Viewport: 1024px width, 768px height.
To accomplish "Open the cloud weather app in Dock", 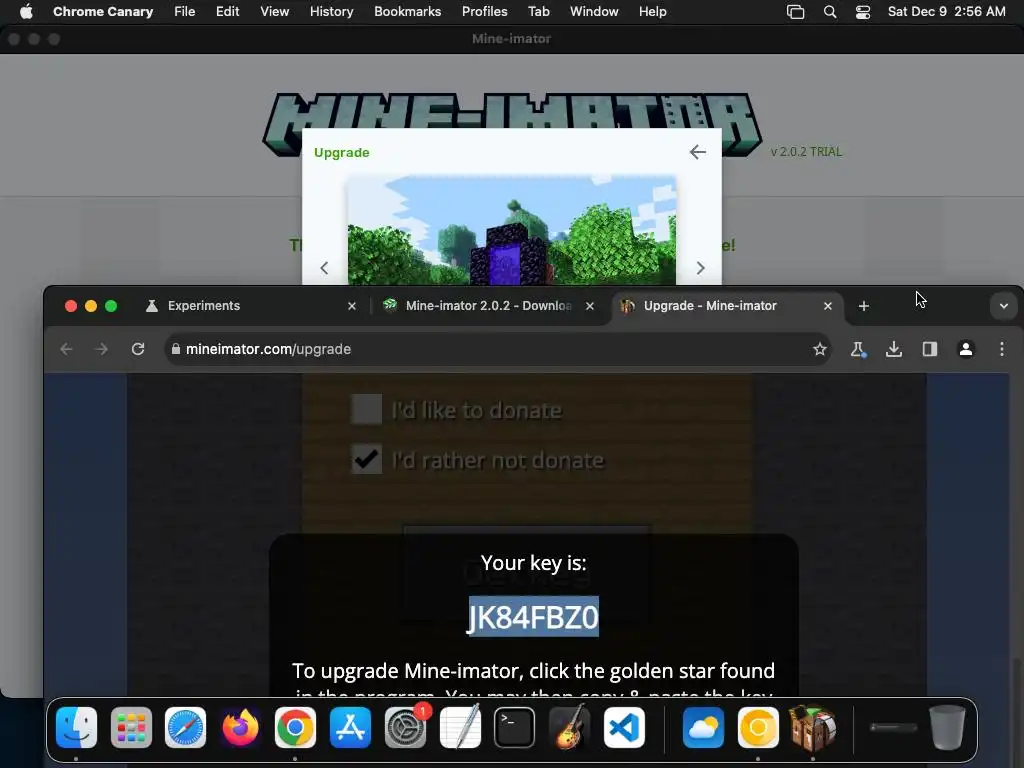I will point(703,727).
